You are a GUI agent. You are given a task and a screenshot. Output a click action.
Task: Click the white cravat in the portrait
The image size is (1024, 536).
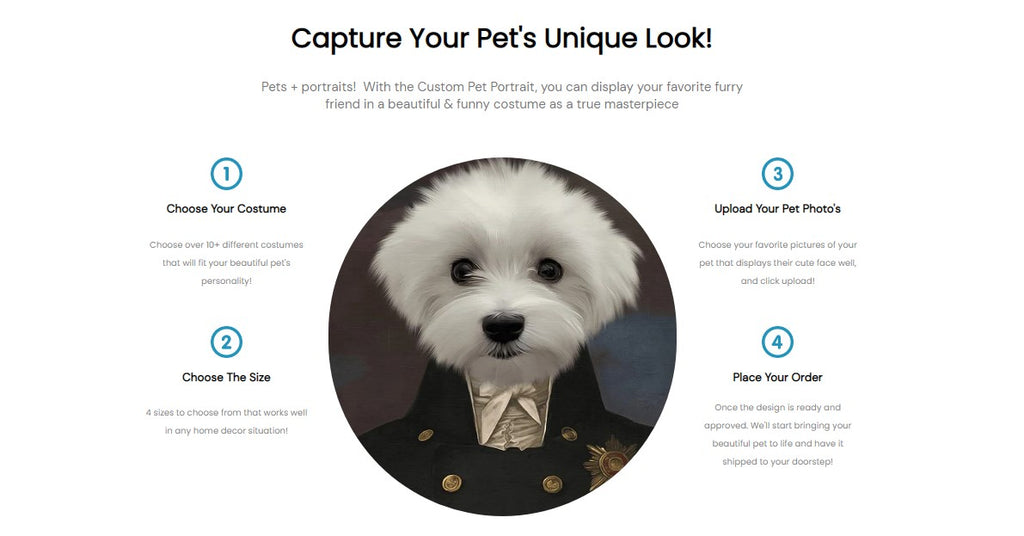tap(509, 413)
